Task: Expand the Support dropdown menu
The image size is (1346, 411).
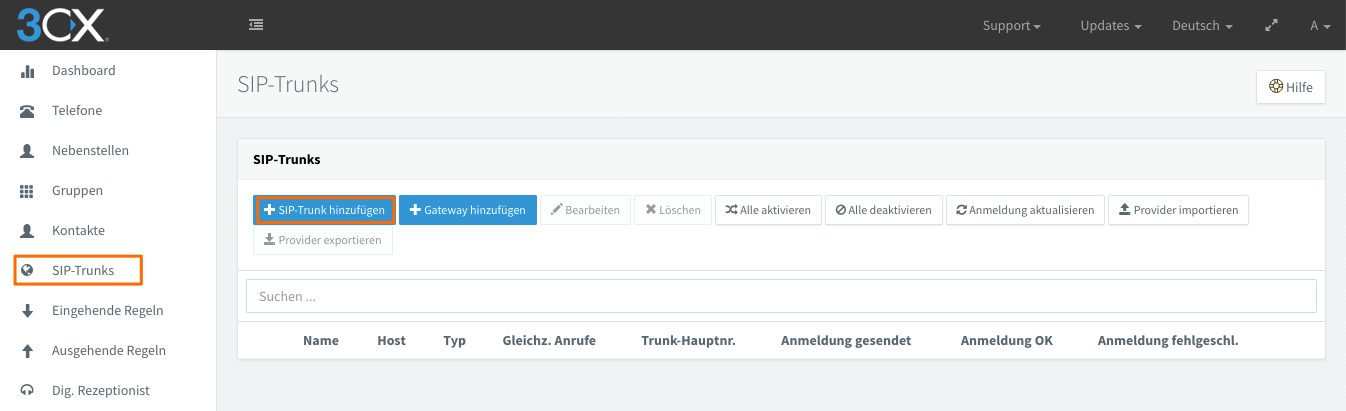Action: pos(1012,26)
